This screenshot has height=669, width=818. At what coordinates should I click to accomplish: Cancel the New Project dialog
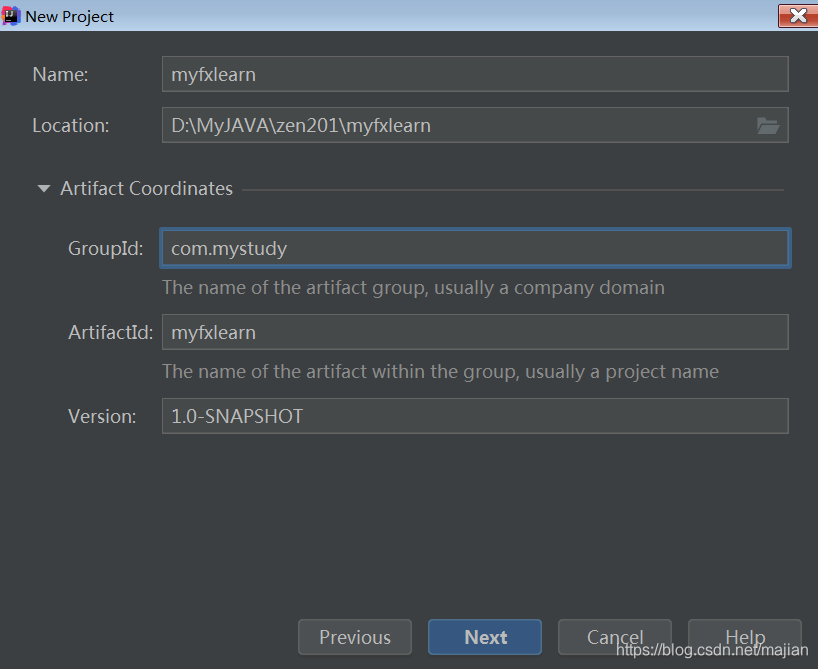[x=615, y=637]
